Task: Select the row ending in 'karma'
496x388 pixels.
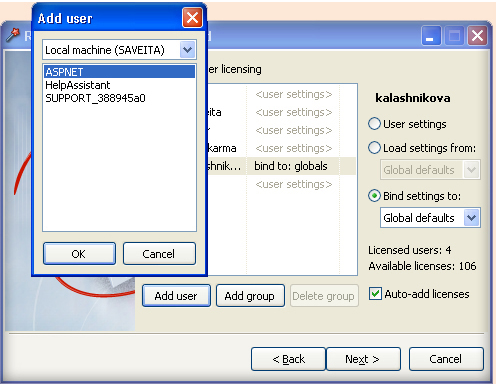Action: [x=282, y=148]
